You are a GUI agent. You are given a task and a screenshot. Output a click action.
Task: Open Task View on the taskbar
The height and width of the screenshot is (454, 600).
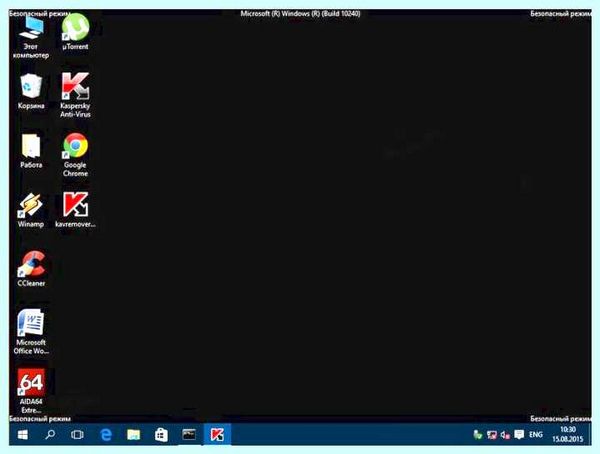pos(77,434)
